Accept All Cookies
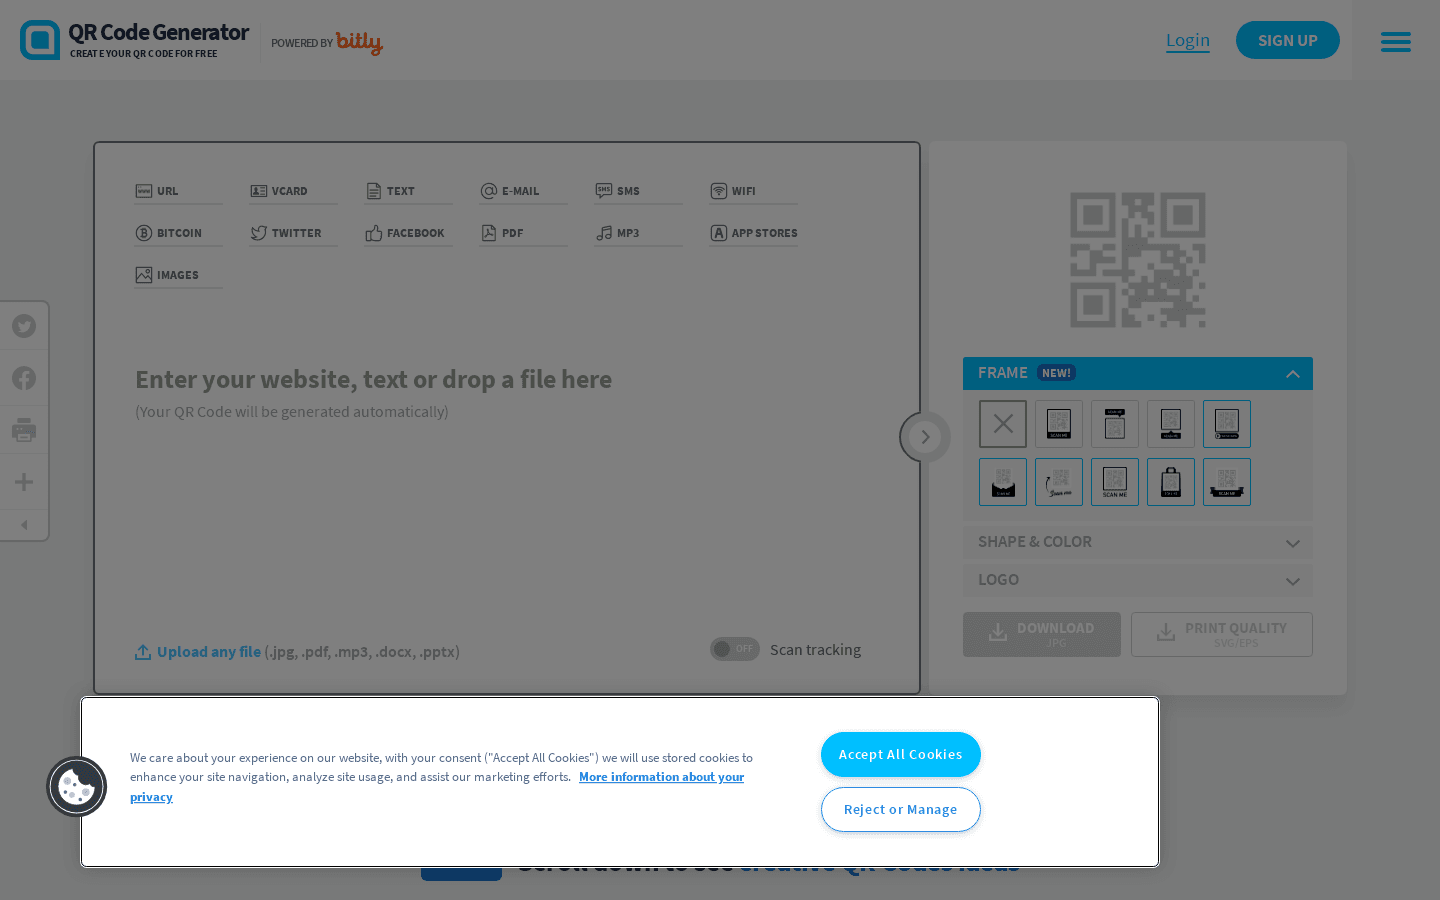1440x900 pixels. click(x=900, y=754)
